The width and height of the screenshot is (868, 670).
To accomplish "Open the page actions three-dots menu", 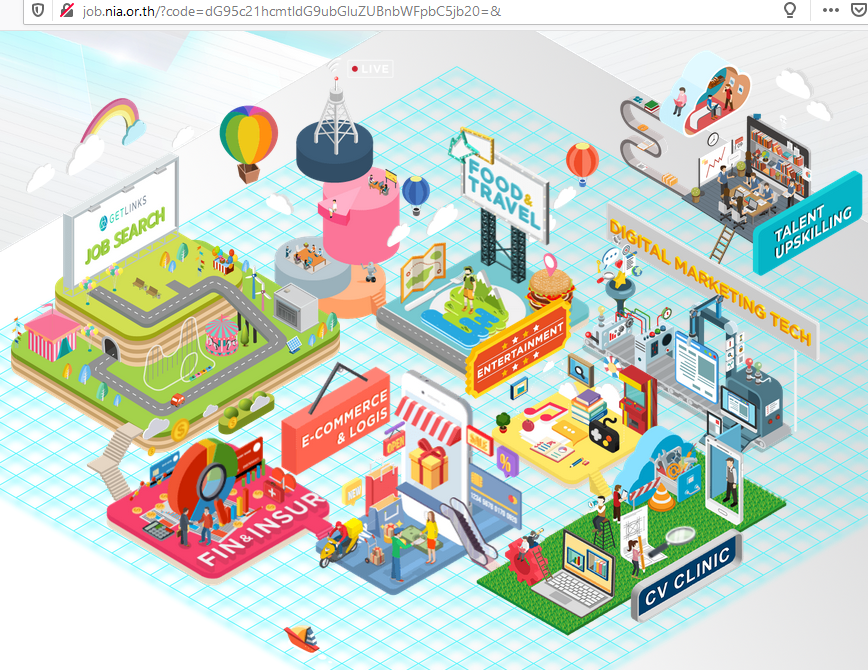I will coord(830,10).
